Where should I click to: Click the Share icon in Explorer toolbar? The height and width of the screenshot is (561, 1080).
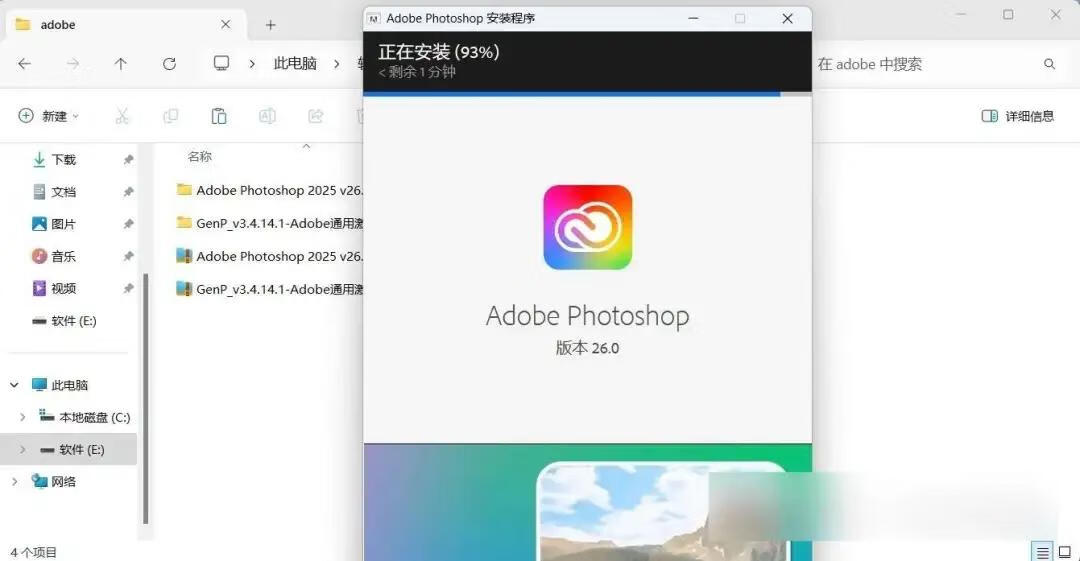click(x=315, y=116)
